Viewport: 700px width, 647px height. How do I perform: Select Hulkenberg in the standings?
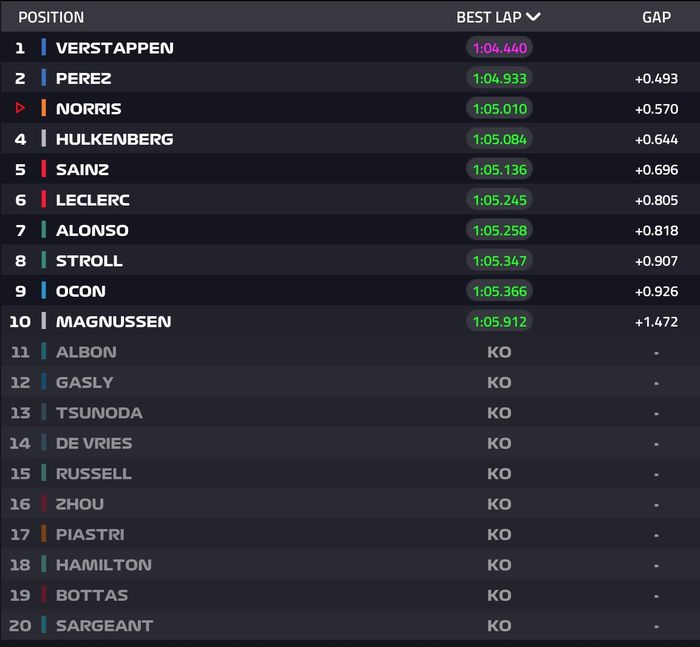point(114,139)
